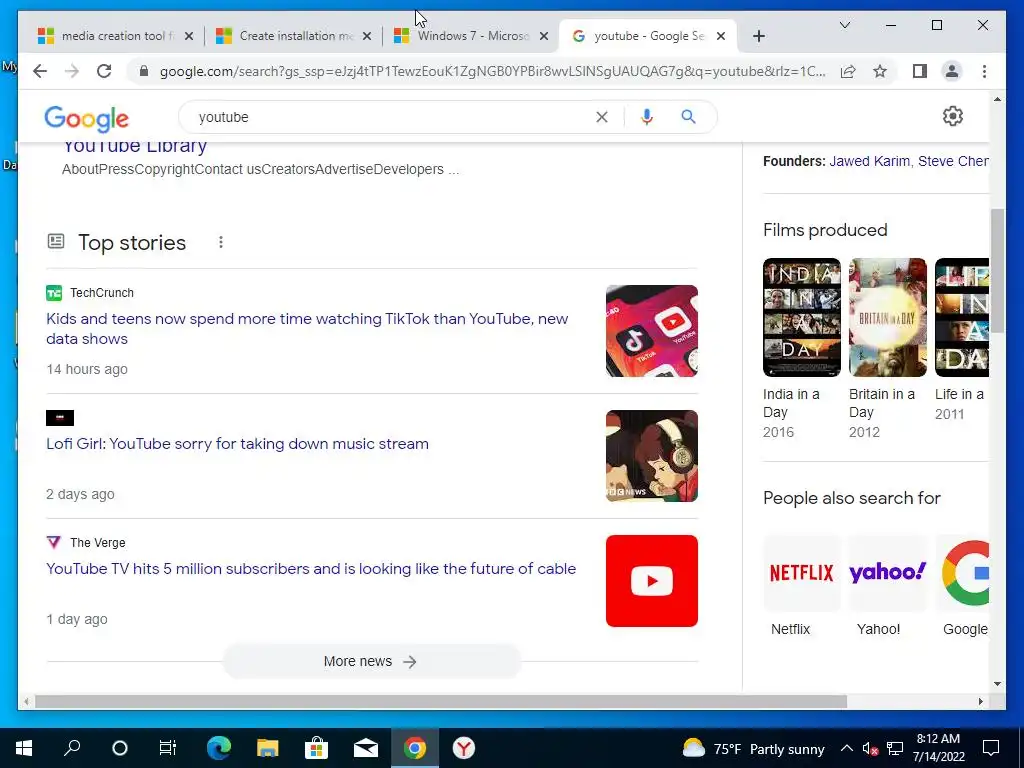Open the Chrome profile avatar icon
Image resolution: width=1024 pixels, height=768 pixels.
point(952,71)
